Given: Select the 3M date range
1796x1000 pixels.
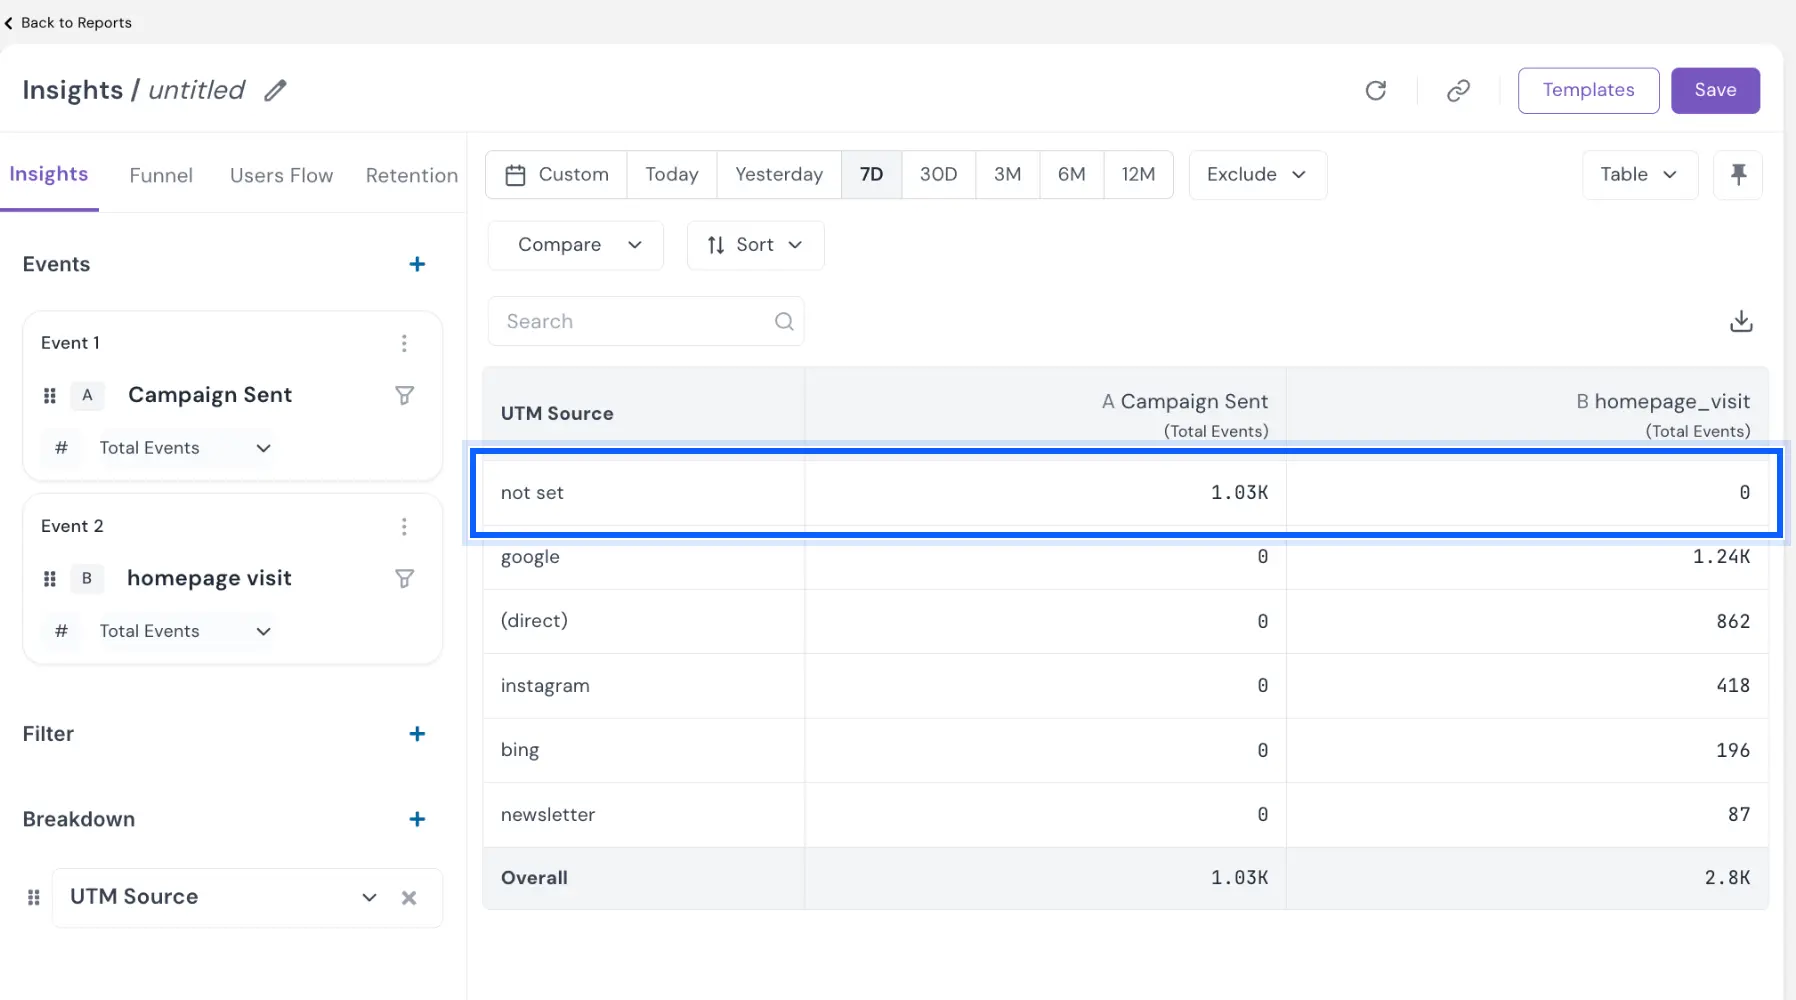Looking at the screenshot, I should 1007,175.
